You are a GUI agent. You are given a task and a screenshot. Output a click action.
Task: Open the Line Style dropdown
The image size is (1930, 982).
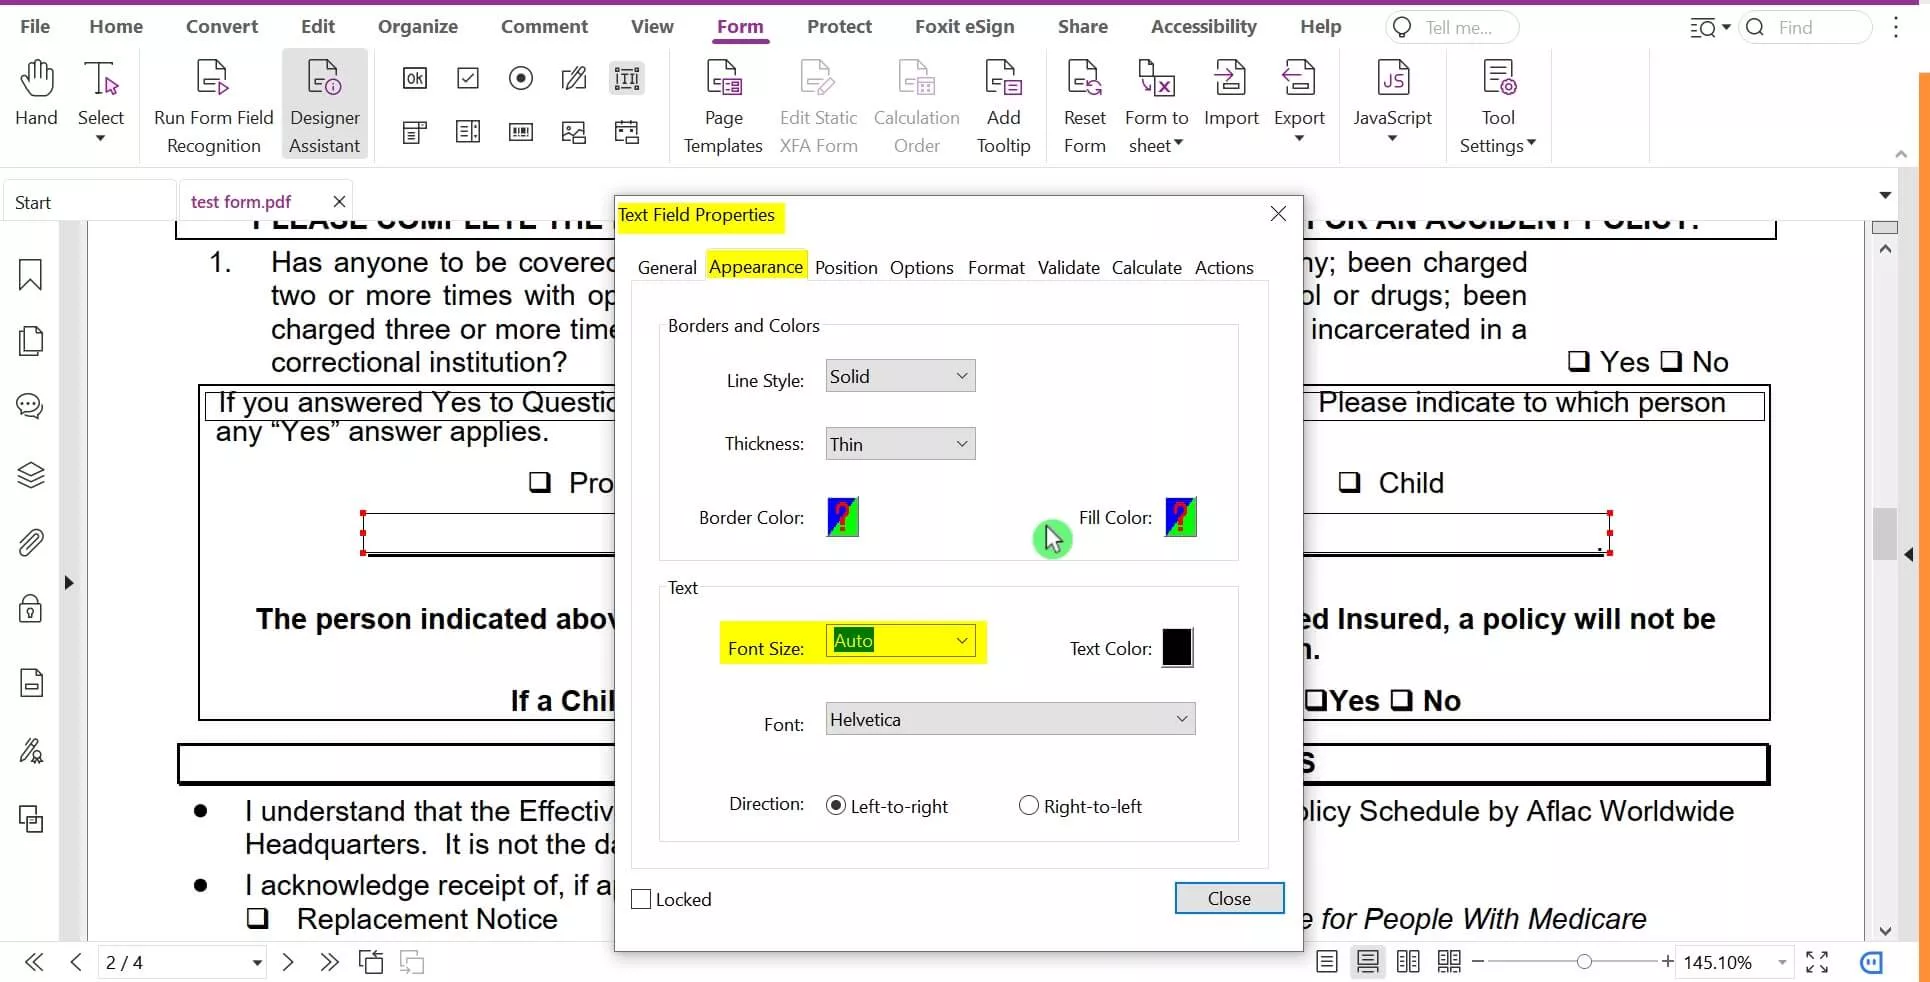click(x=898, y=376)
